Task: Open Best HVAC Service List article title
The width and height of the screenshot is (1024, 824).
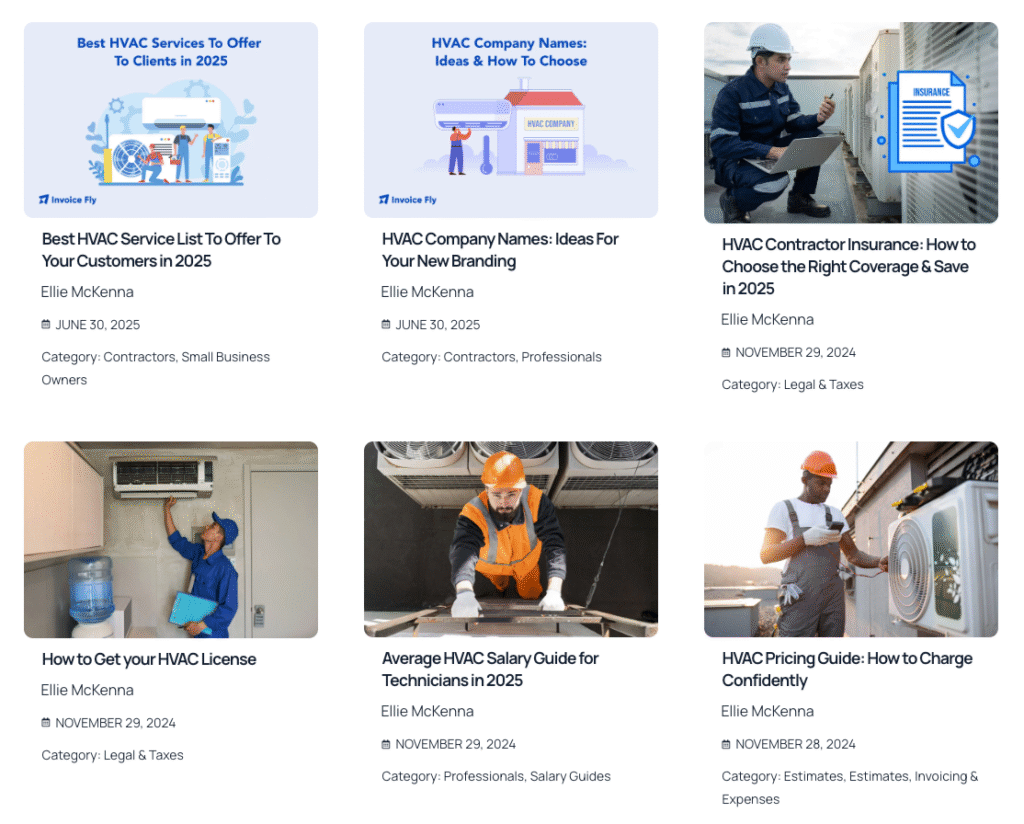Action: 161,250
